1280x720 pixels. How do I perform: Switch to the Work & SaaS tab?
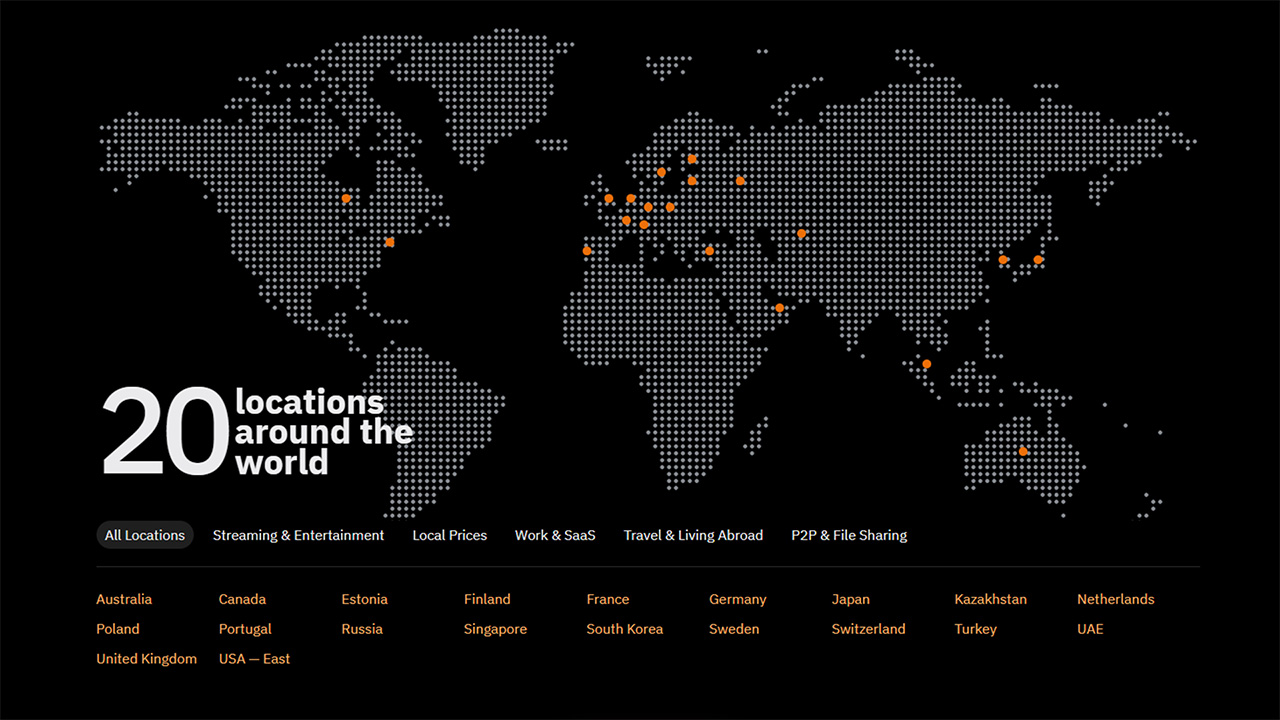[555, 535]
